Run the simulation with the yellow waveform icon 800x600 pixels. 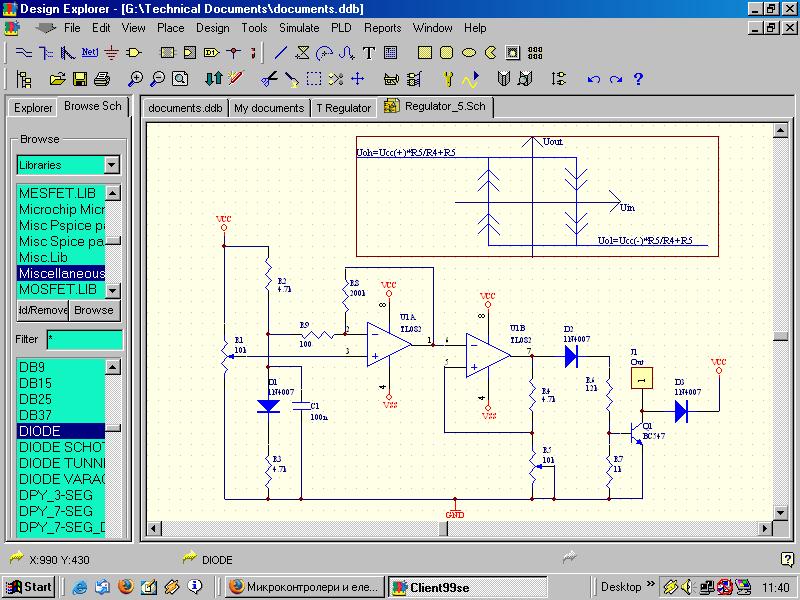click(470, 79)
